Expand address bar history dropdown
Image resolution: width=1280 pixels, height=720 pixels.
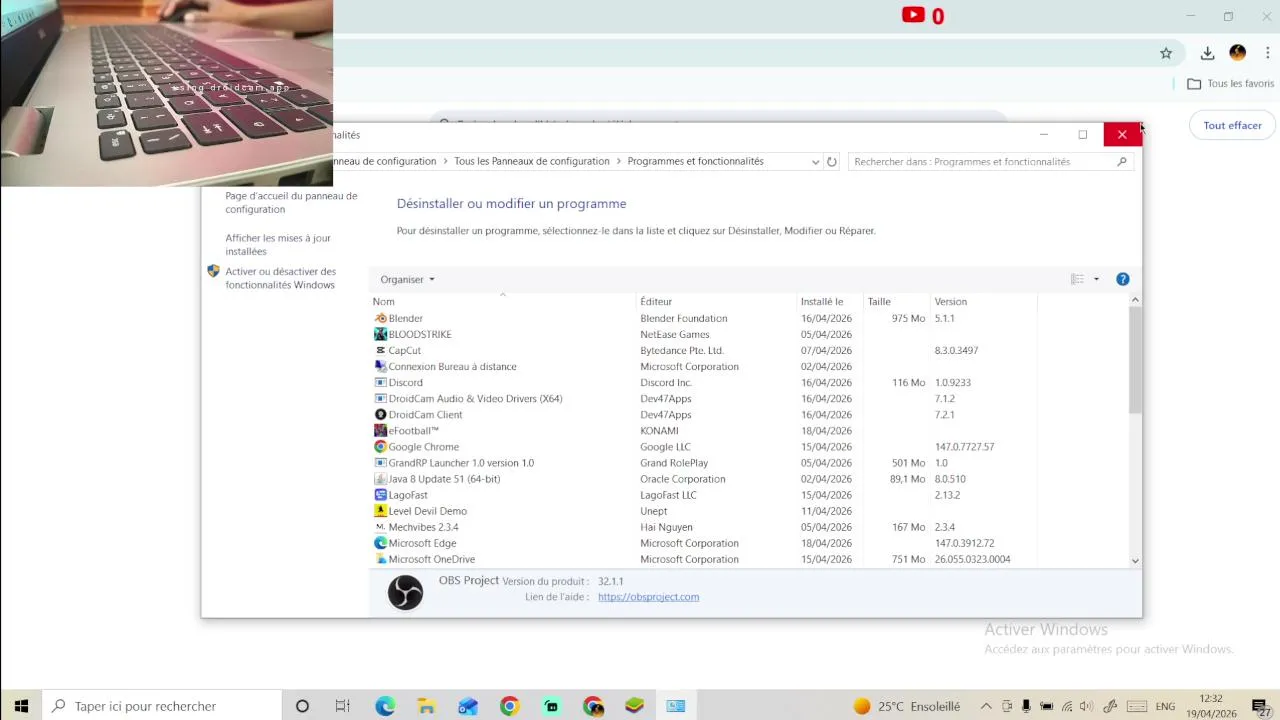pyautogui.click(x=815, y=161)
